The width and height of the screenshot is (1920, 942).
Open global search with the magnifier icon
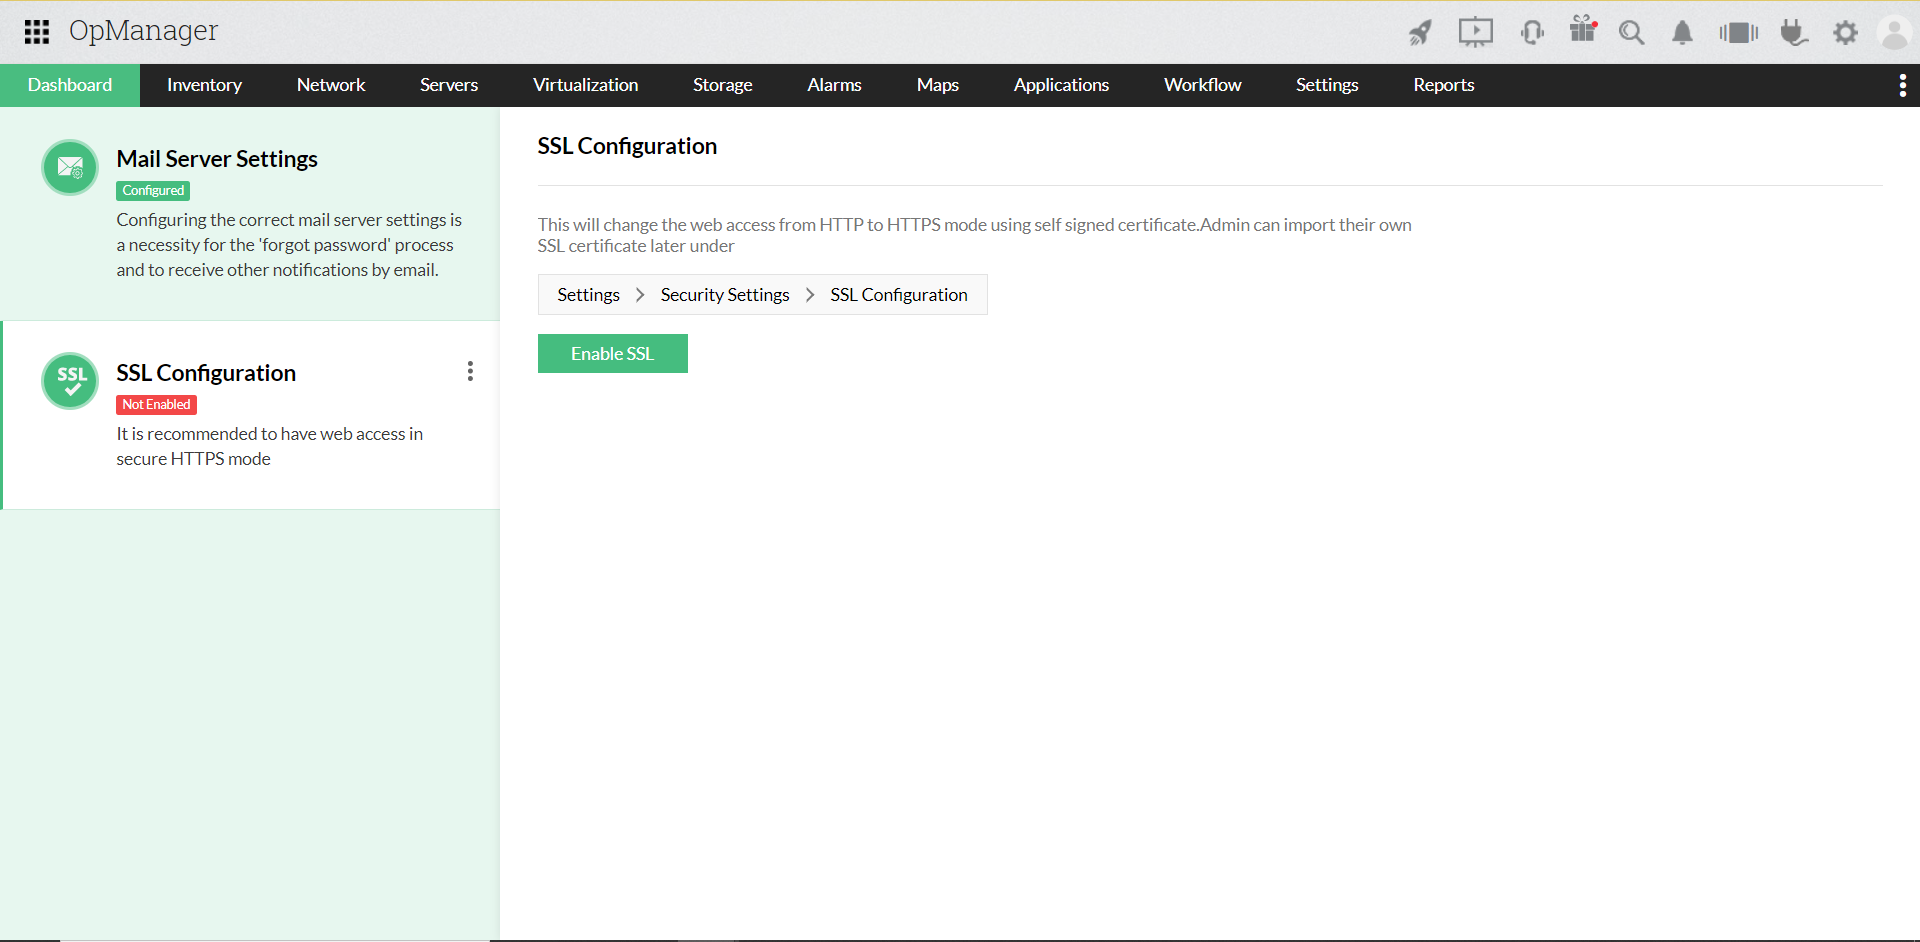1631,32
